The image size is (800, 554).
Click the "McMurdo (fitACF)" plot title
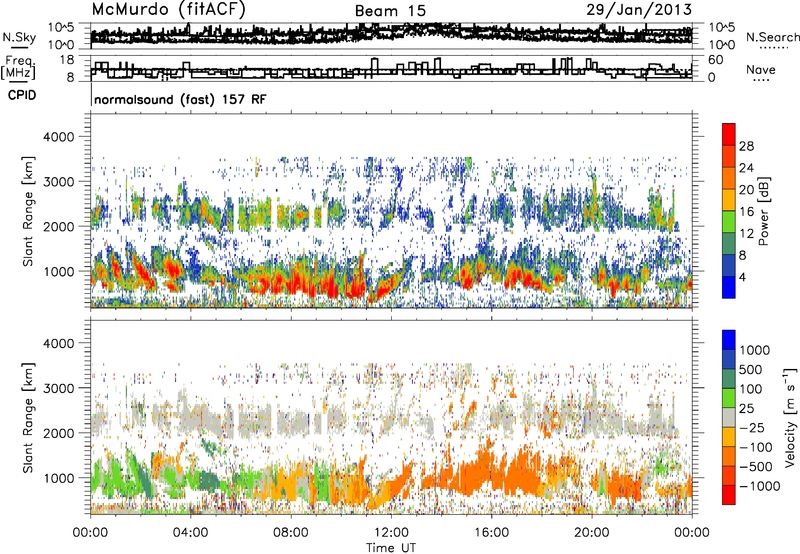(x=168, y=10)
